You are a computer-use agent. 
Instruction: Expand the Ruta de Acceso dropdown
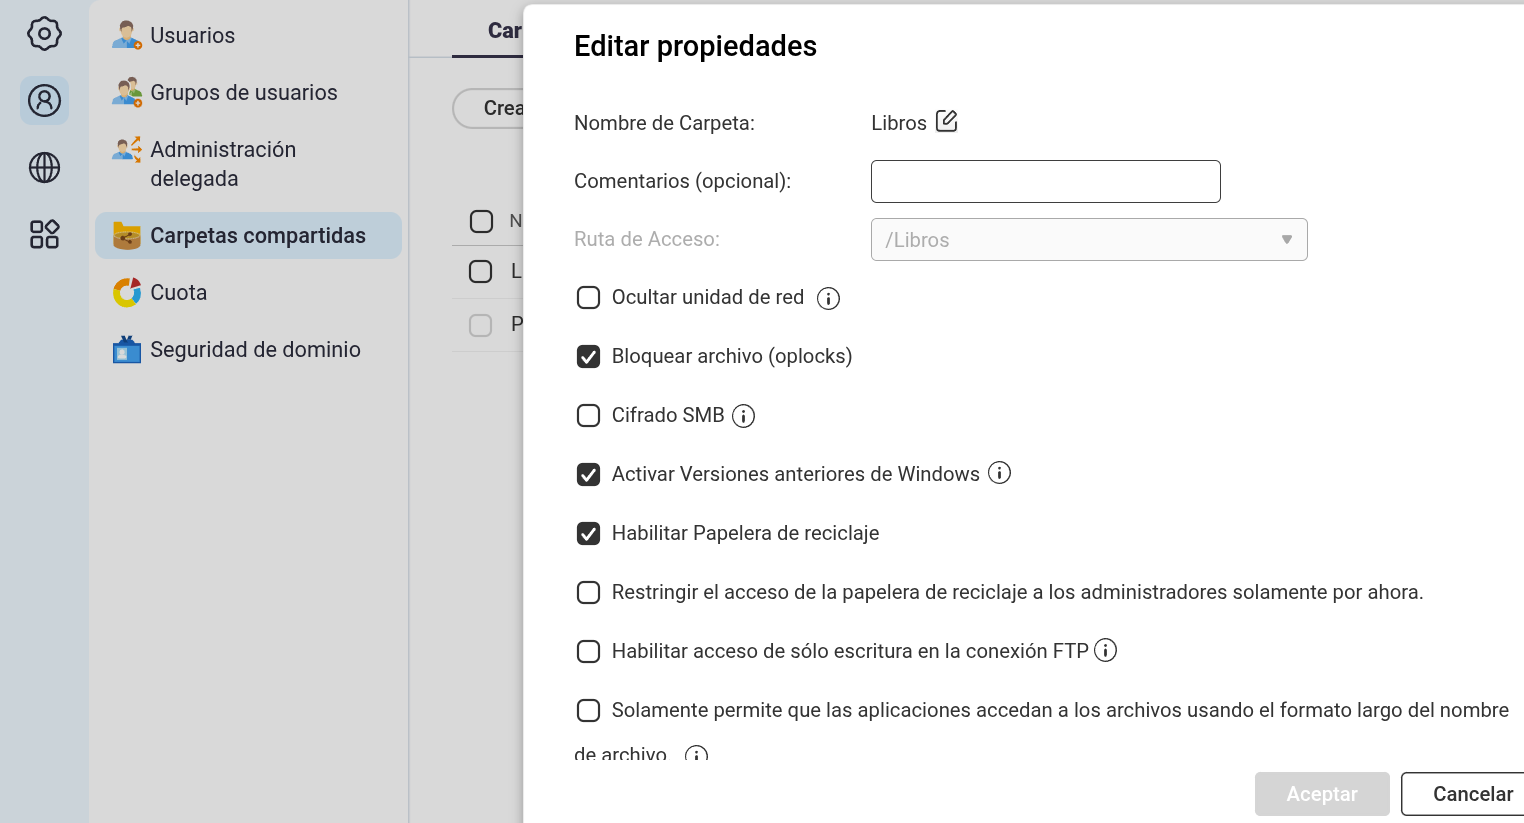1088,240
